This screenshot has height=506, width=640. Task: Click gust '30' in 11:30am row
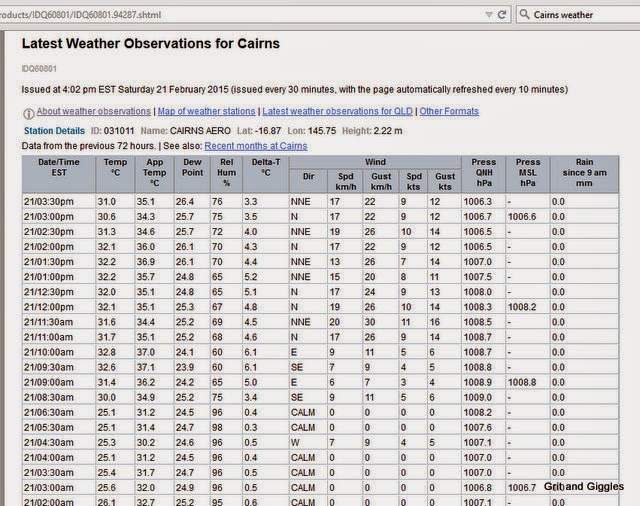[370, 322]
